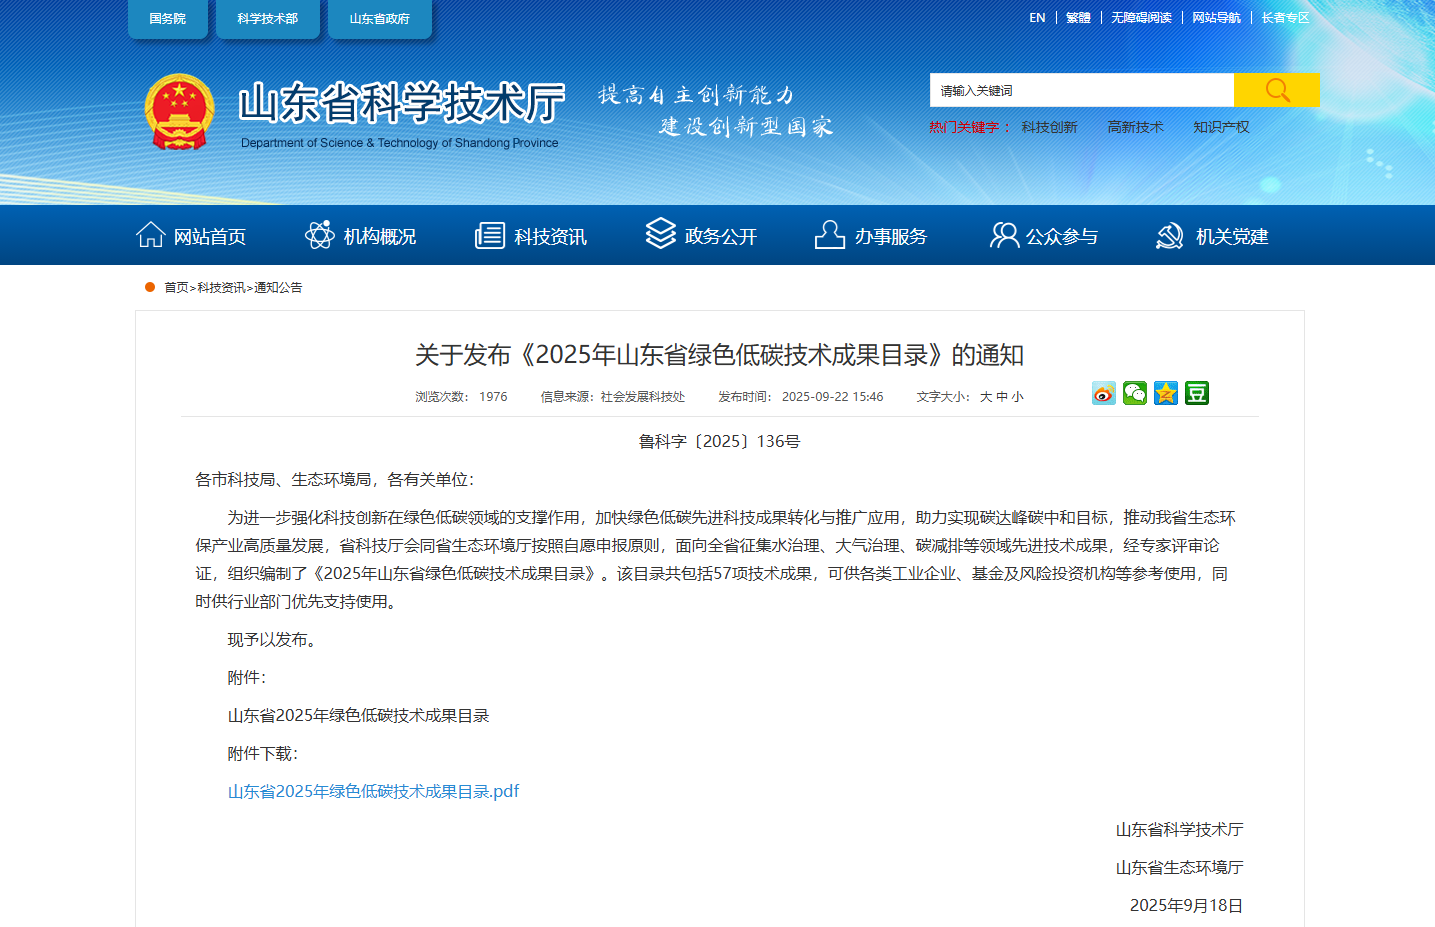
Task: Click the national emblem logo
Action: coord(179,112)
